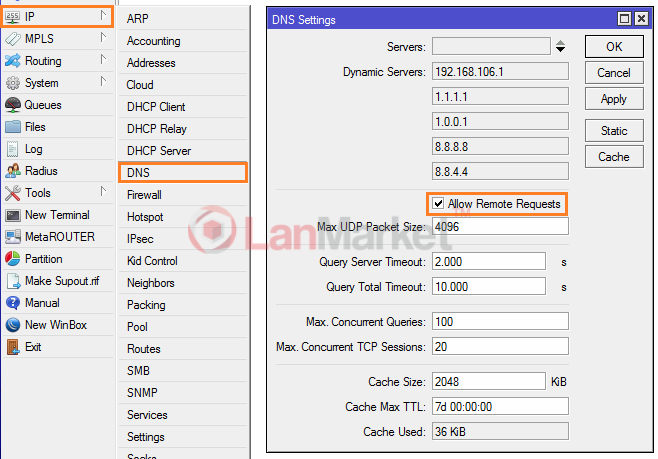Open Firewall menu entry
This screenshot has height=459, width=658.
click(x=183, y=195)
